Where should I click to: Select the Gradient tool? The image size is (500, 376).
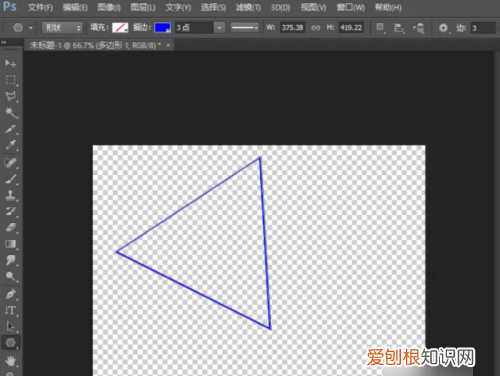(x=10, y=244)
